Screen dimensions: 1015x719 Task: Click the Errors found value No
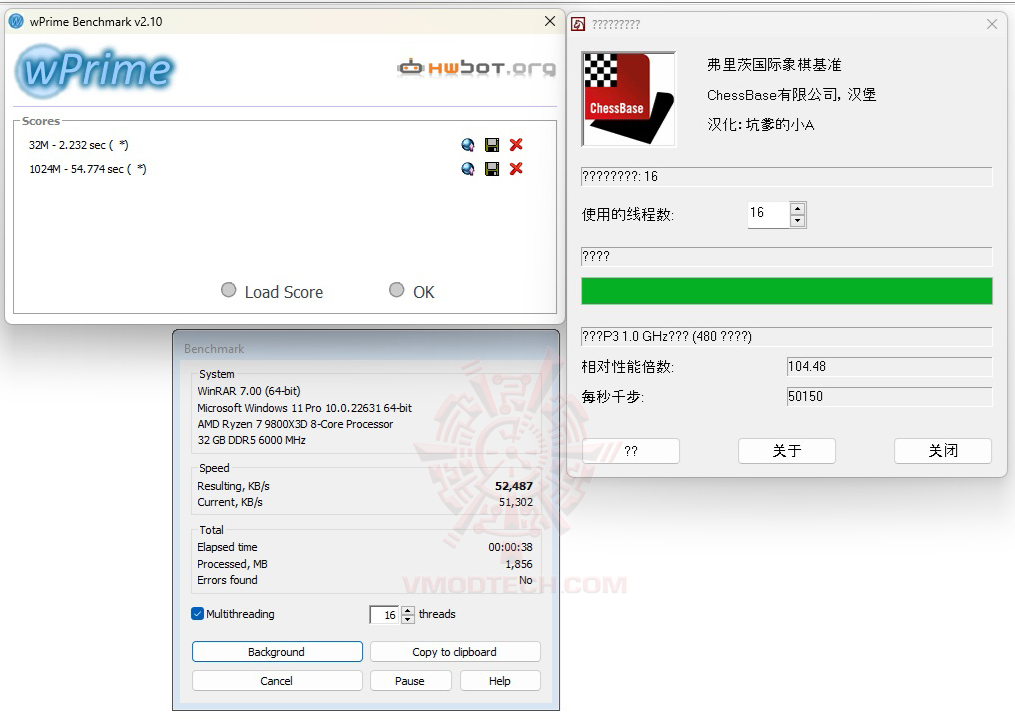pyautogui.click(x=526, y=581)
